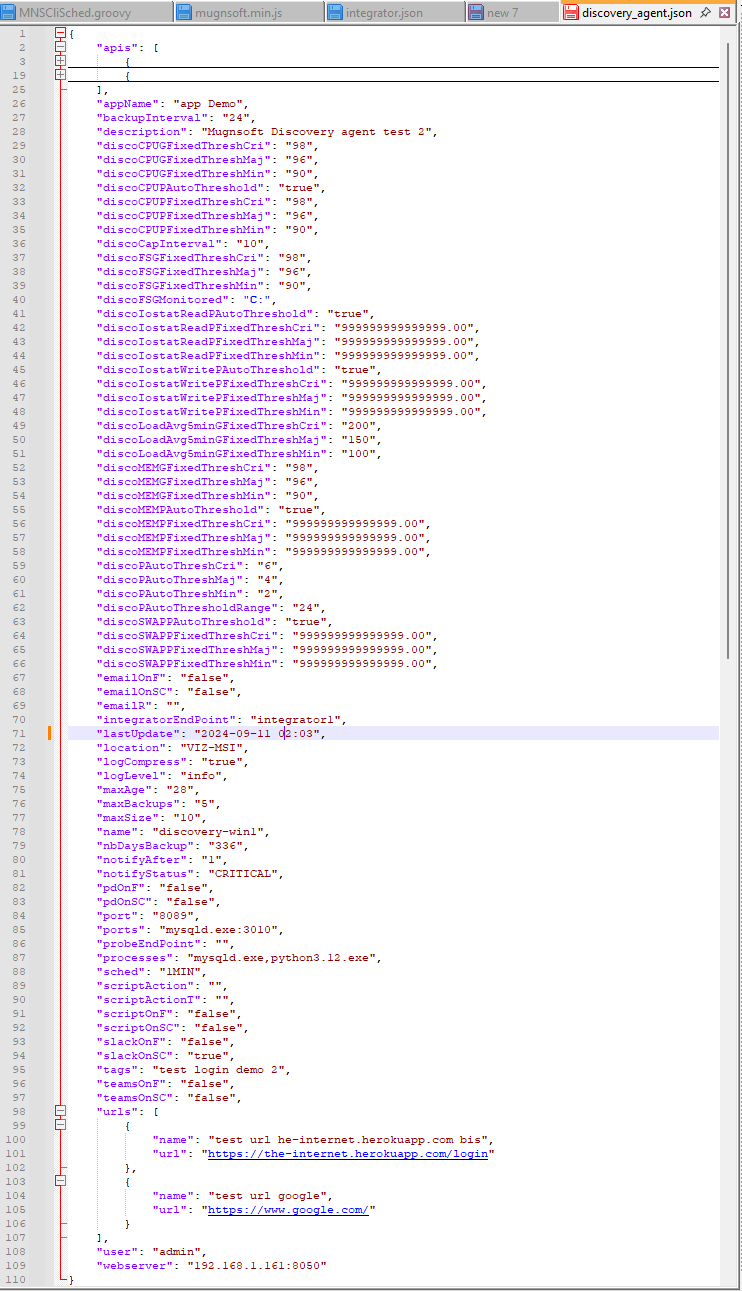Viewport: 742px width, 1291px height.
Task: Click the "location": "VIZ-MSI" line
Action: [171, 747]
